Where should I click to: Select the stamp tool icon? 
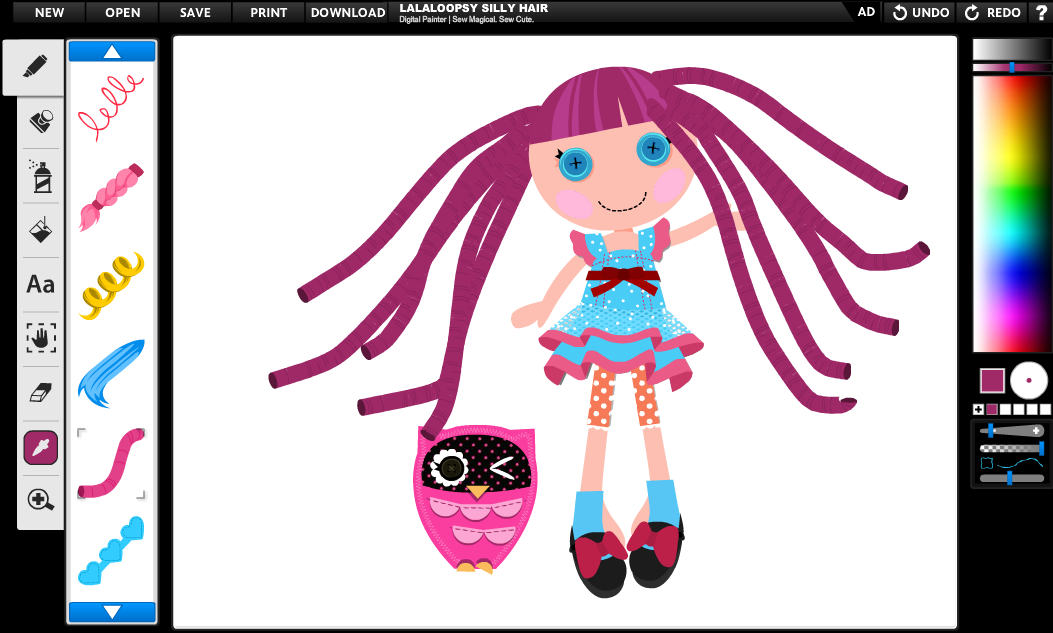[41, 121]
